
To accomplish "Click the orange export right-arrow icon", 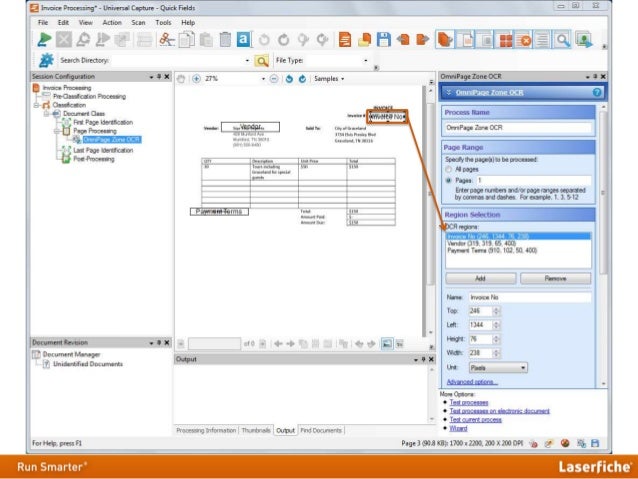I will pos(422,40).
